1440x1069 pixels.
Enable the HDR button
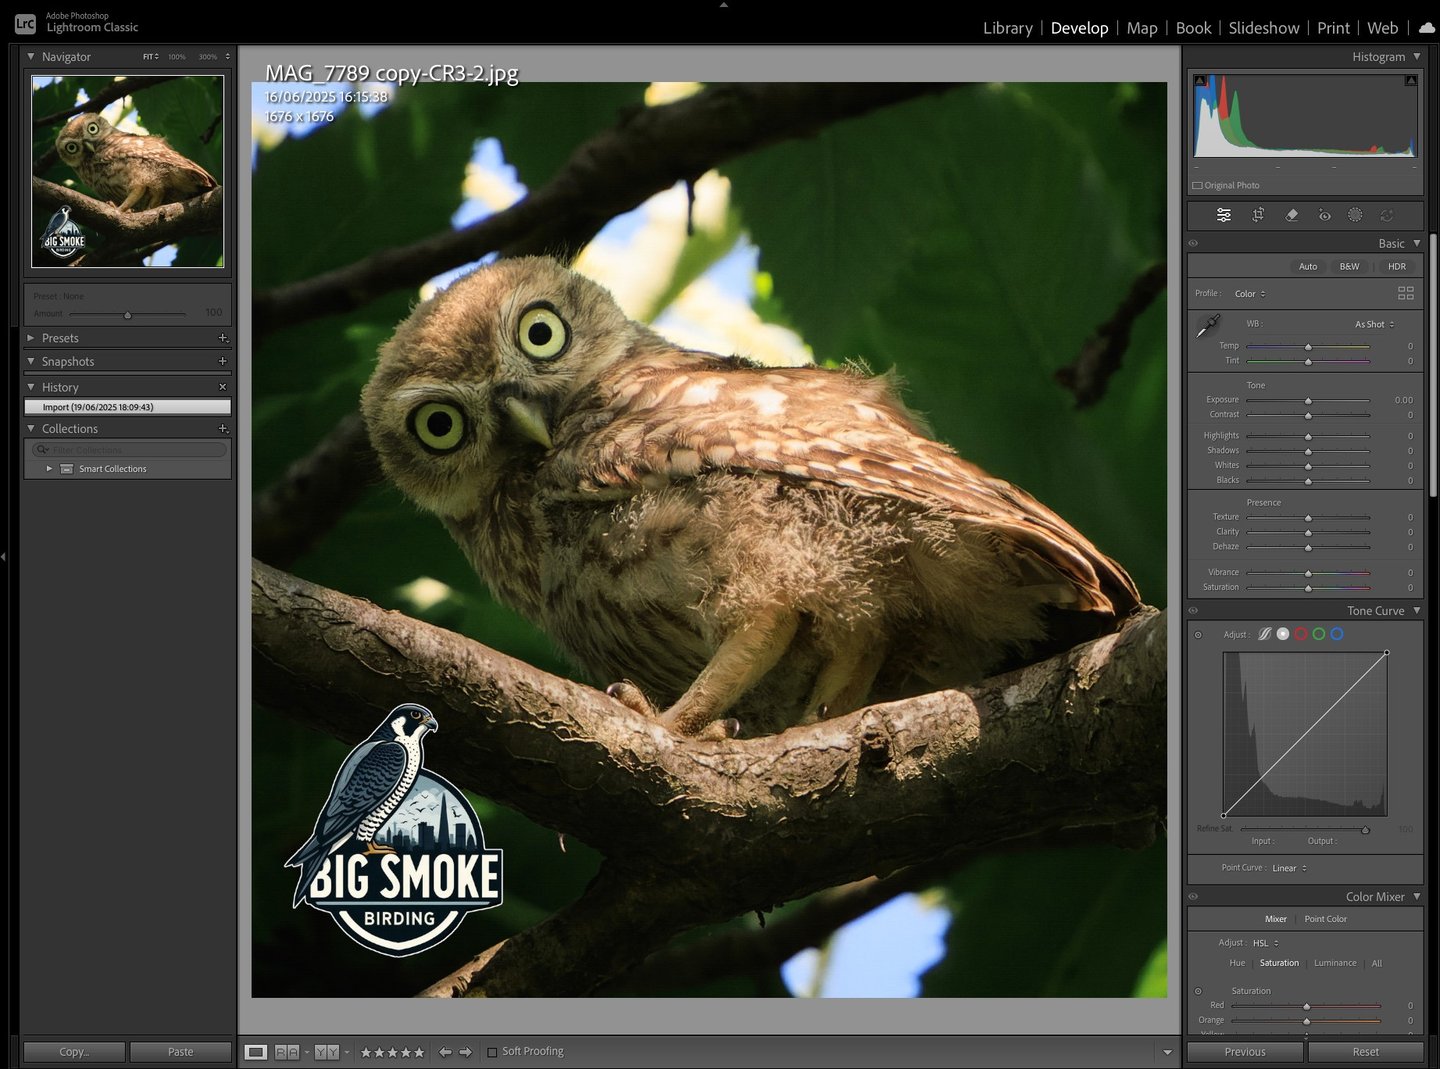(1397, 267)
